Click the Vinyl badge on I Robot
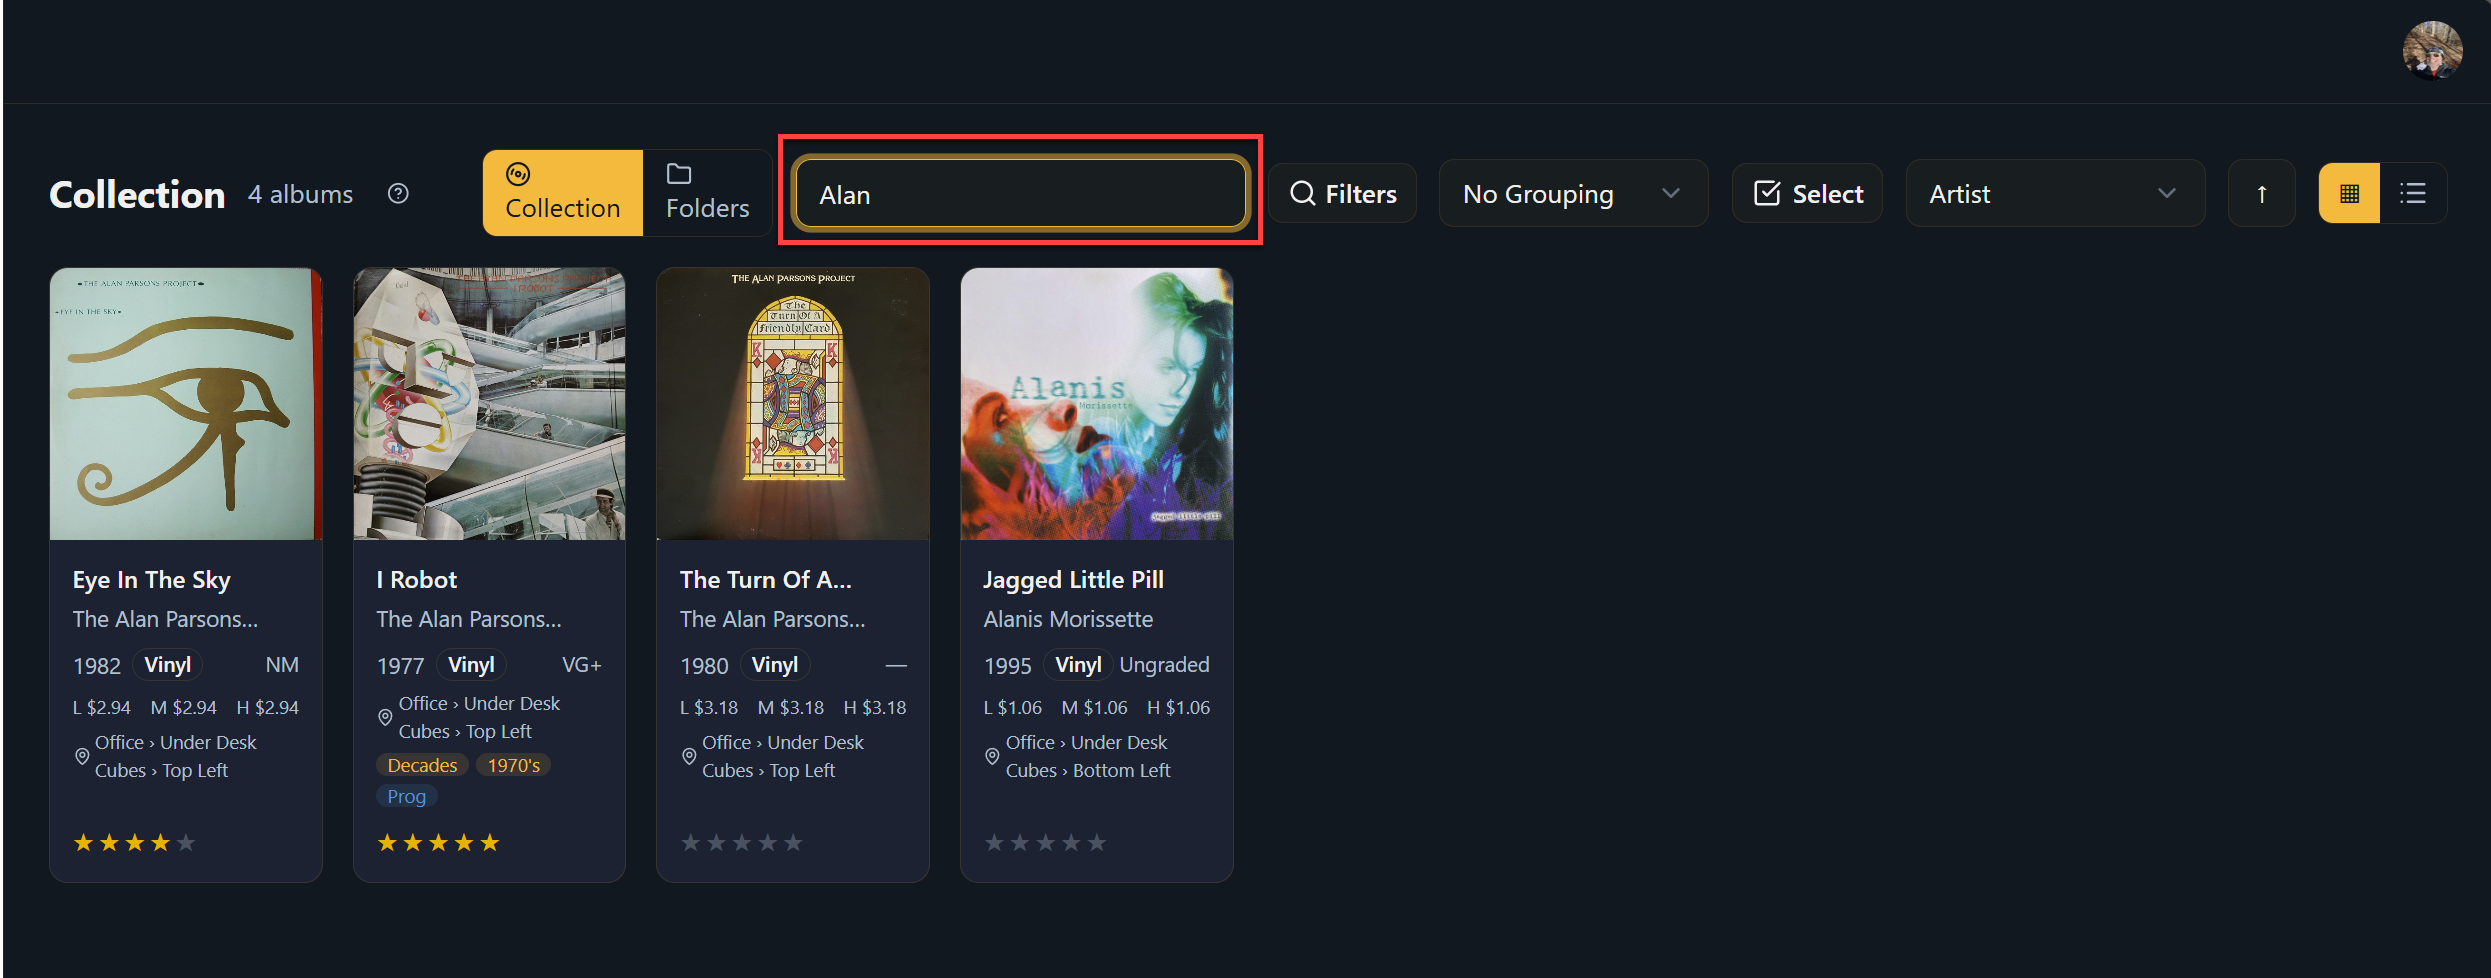 472,665
